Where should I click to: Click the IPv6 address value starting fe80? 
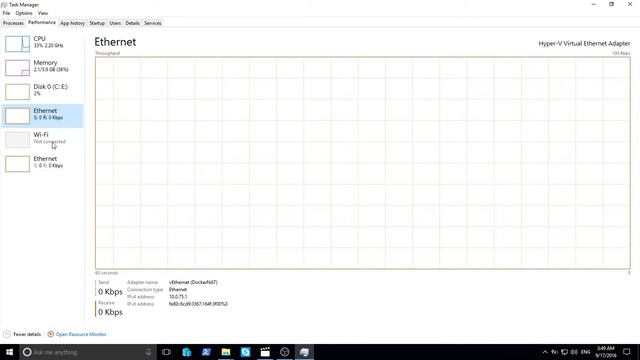pyautogui.click(x=198, y=304)
